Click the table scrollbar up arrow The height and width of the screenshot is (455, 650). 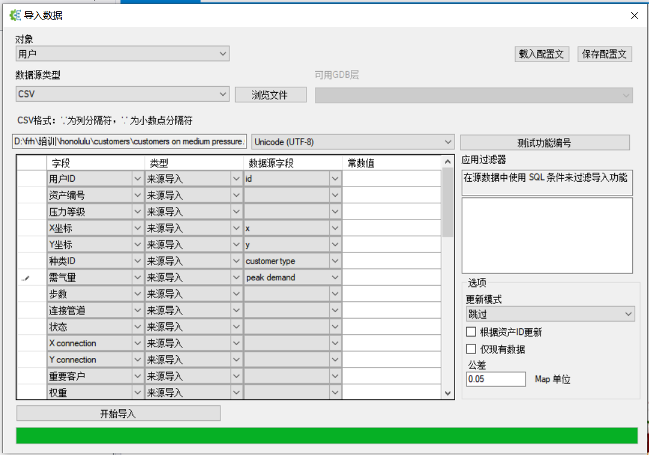pos(448,161)
